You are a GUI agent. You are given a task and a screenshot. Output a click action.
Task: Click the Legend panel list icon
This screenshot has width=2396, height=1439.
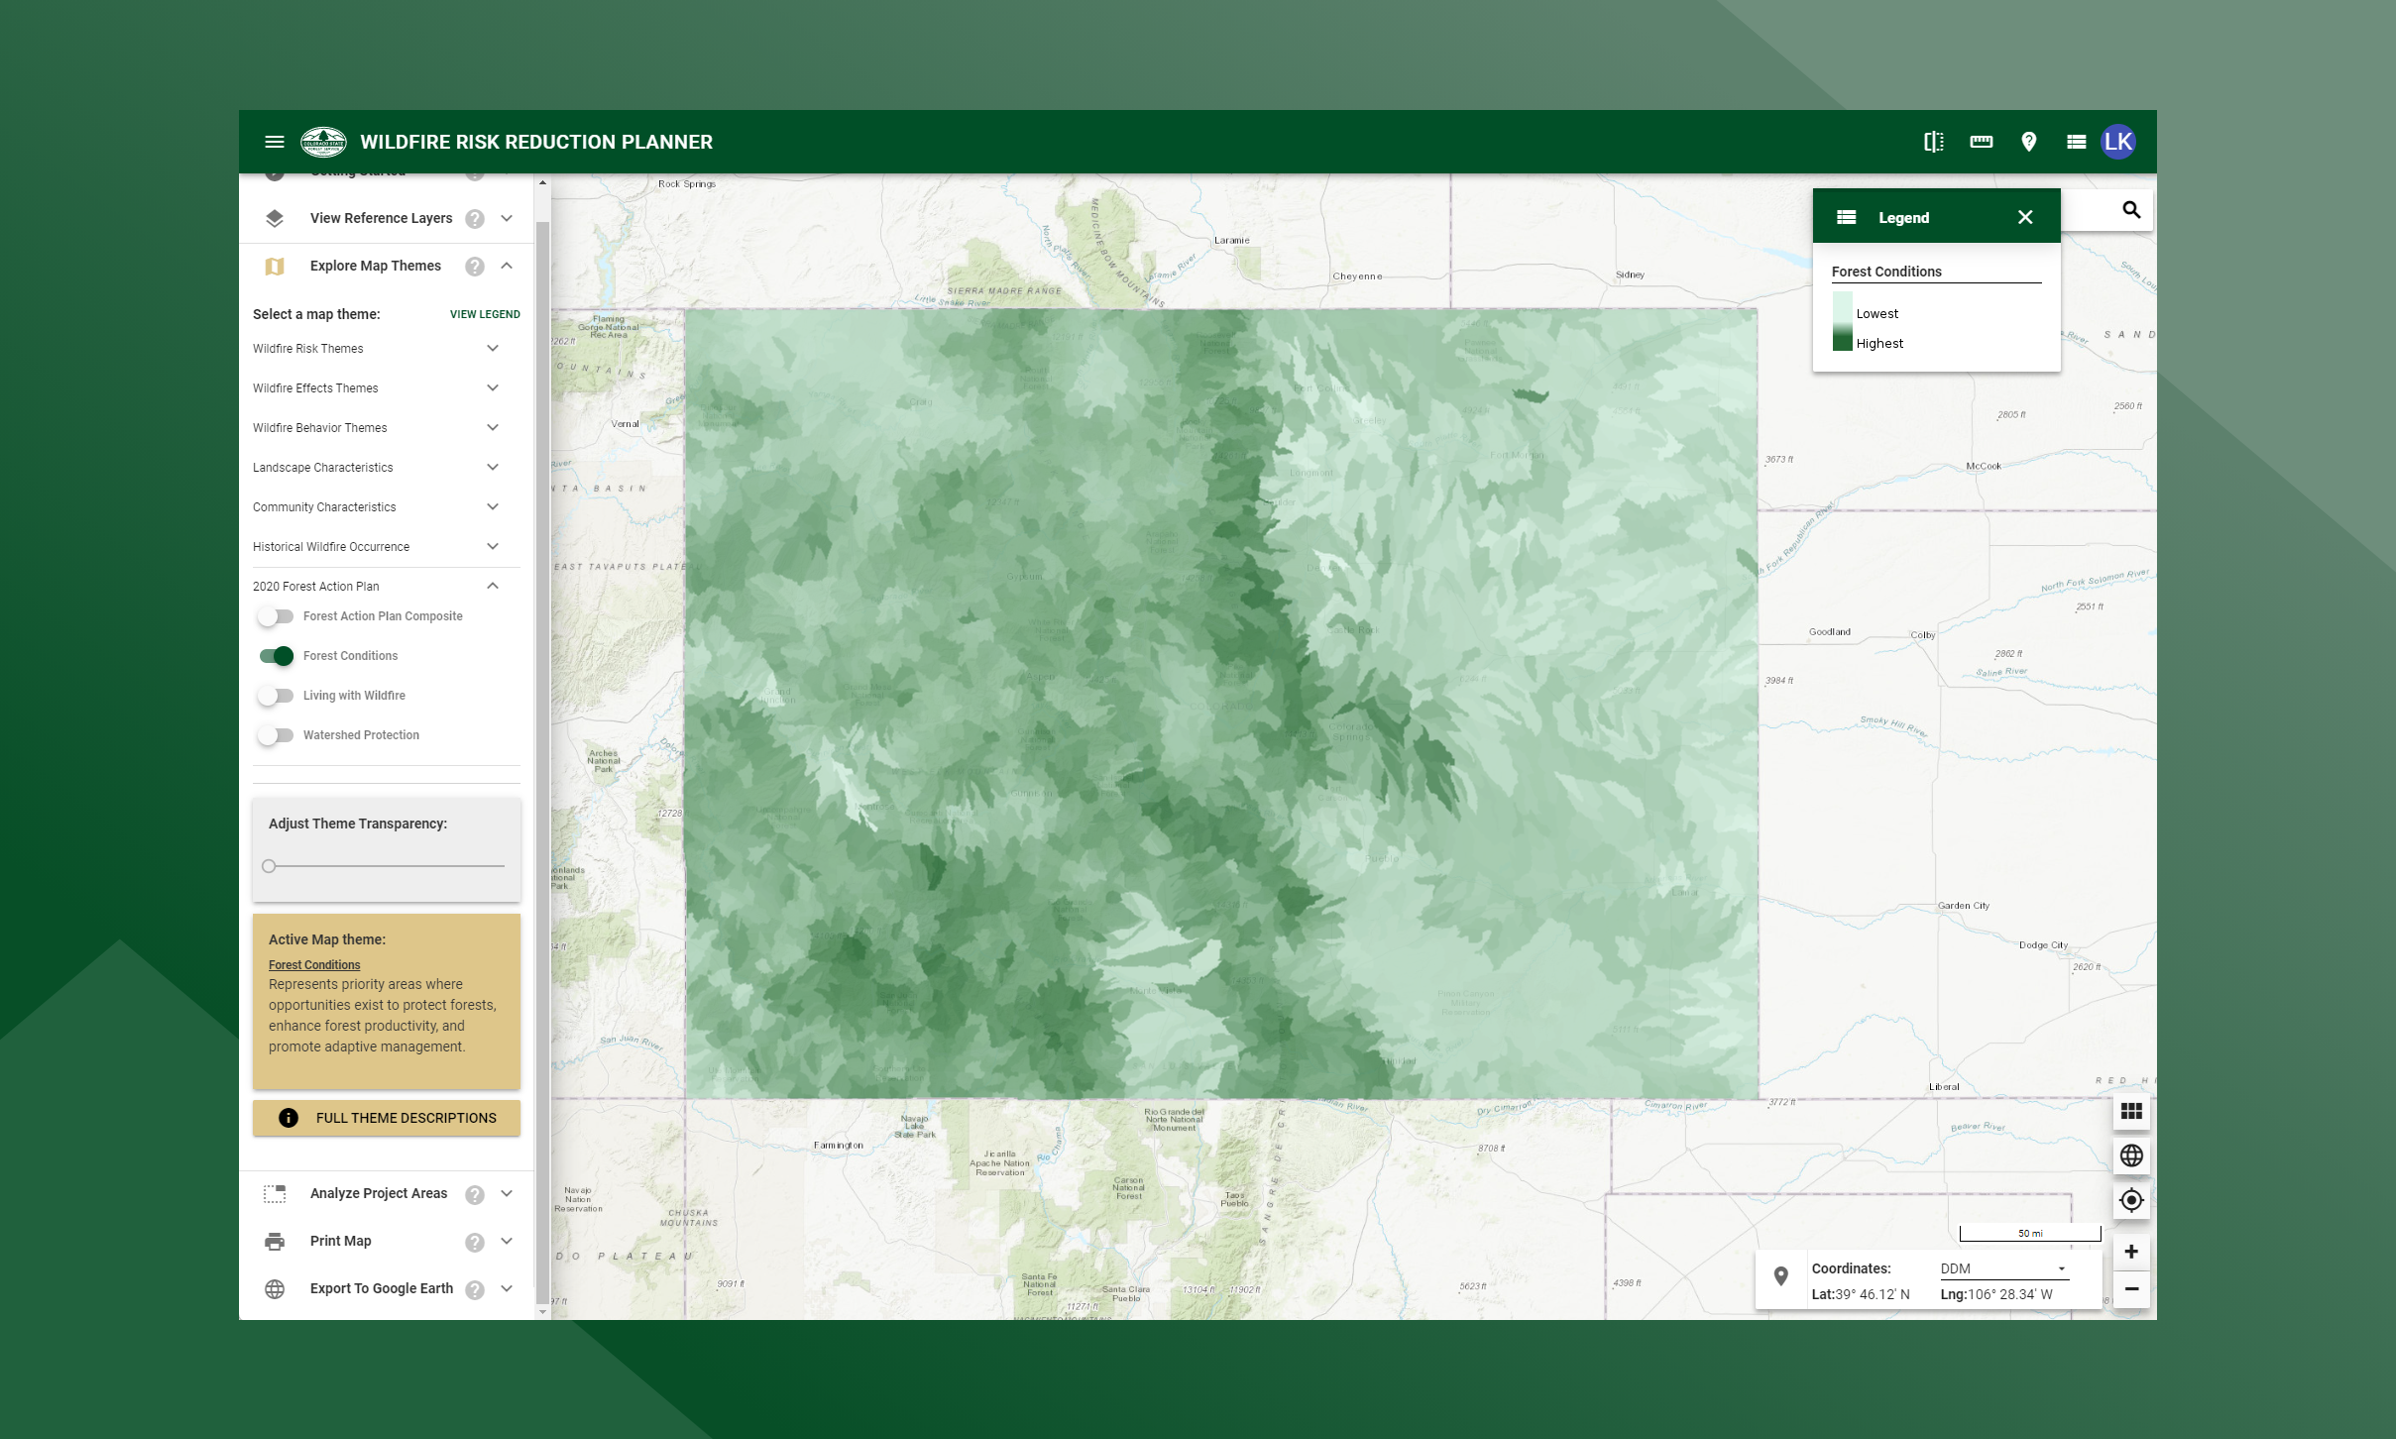coord(1846,217)
